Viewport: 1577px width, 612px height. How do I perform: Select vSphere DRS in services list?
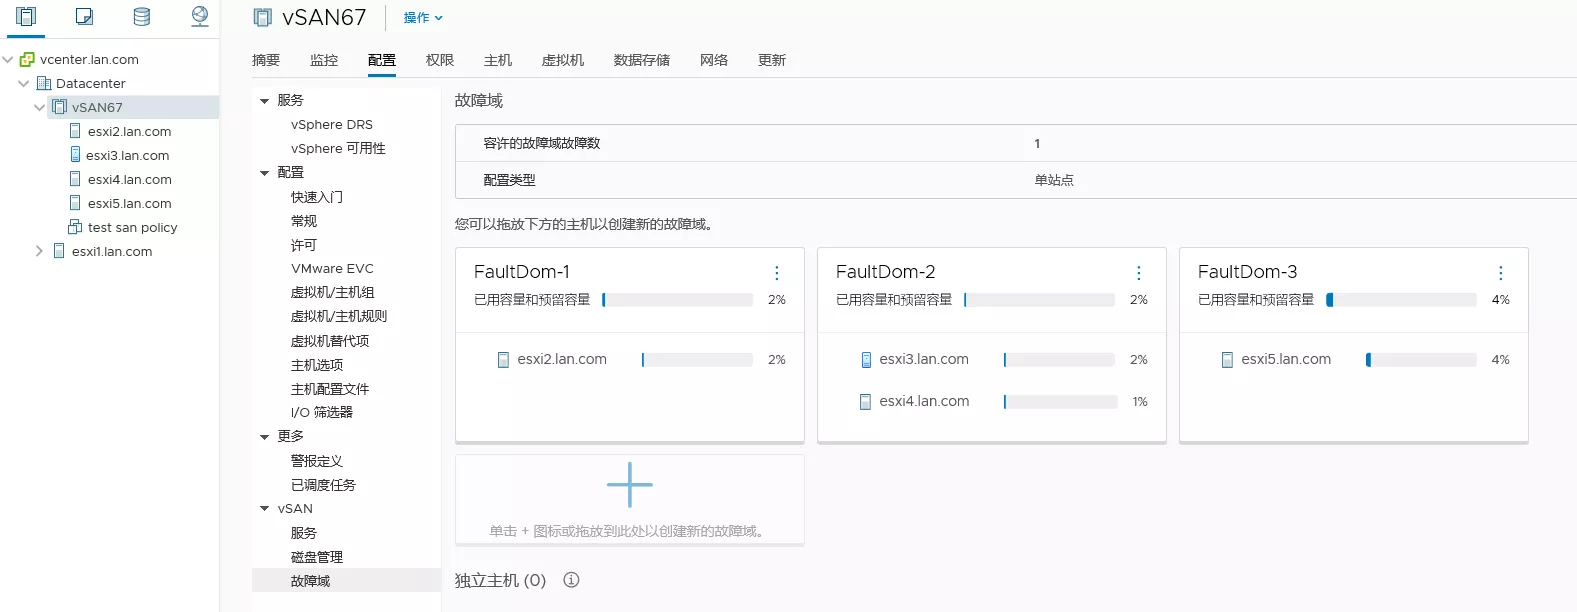(x=331, y=125)
